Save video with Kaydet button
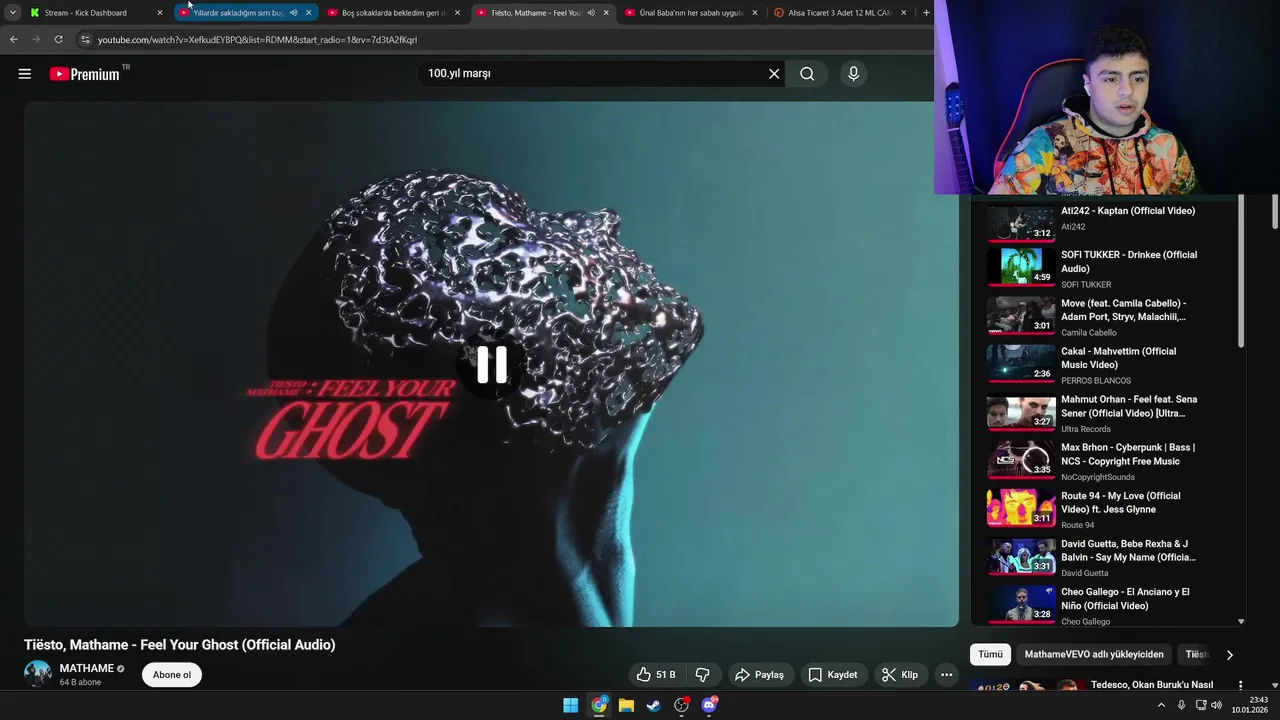 832,675
